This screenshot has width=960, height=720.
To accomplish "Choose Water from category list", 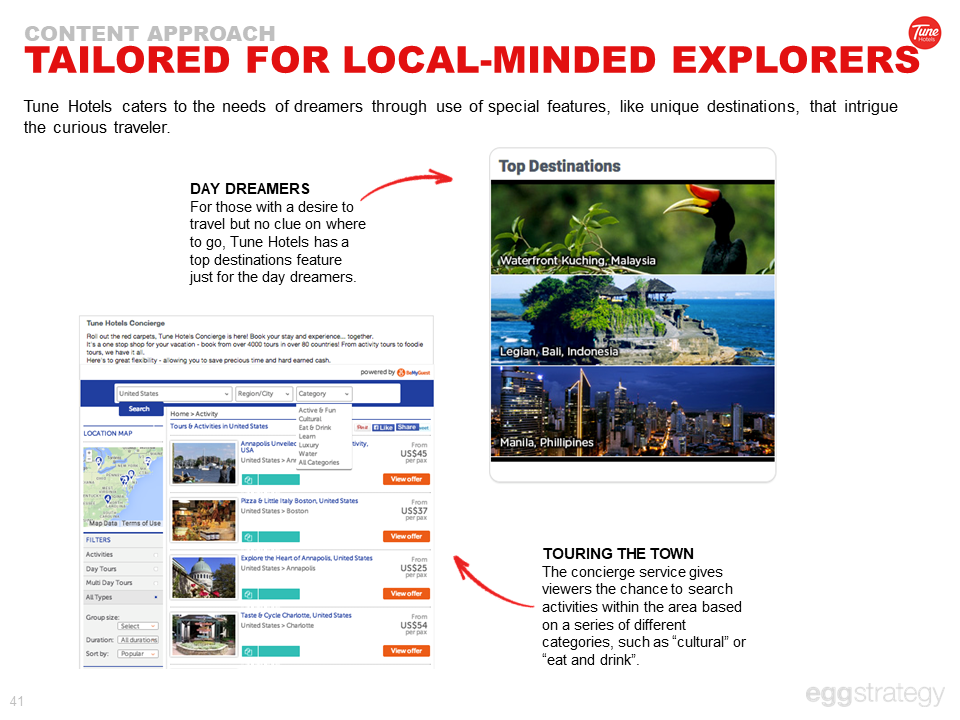I will click(307, 454).
